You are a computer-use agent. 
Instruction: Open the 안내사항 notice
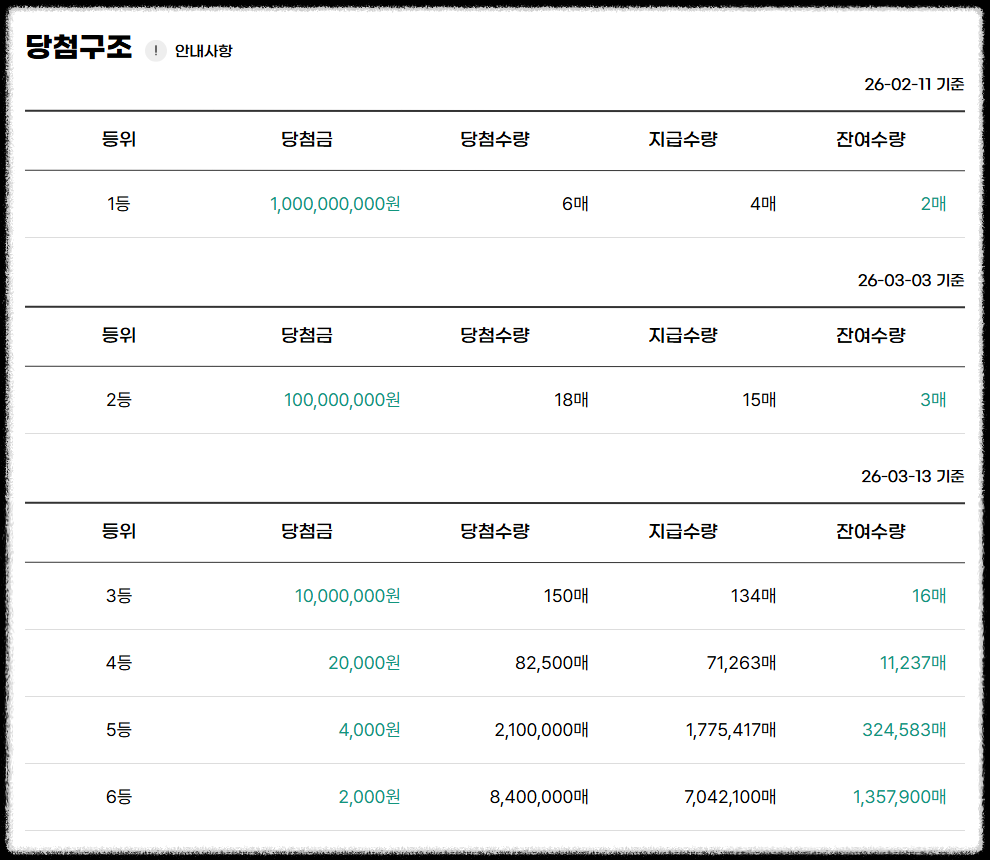(x=204, y=51)
